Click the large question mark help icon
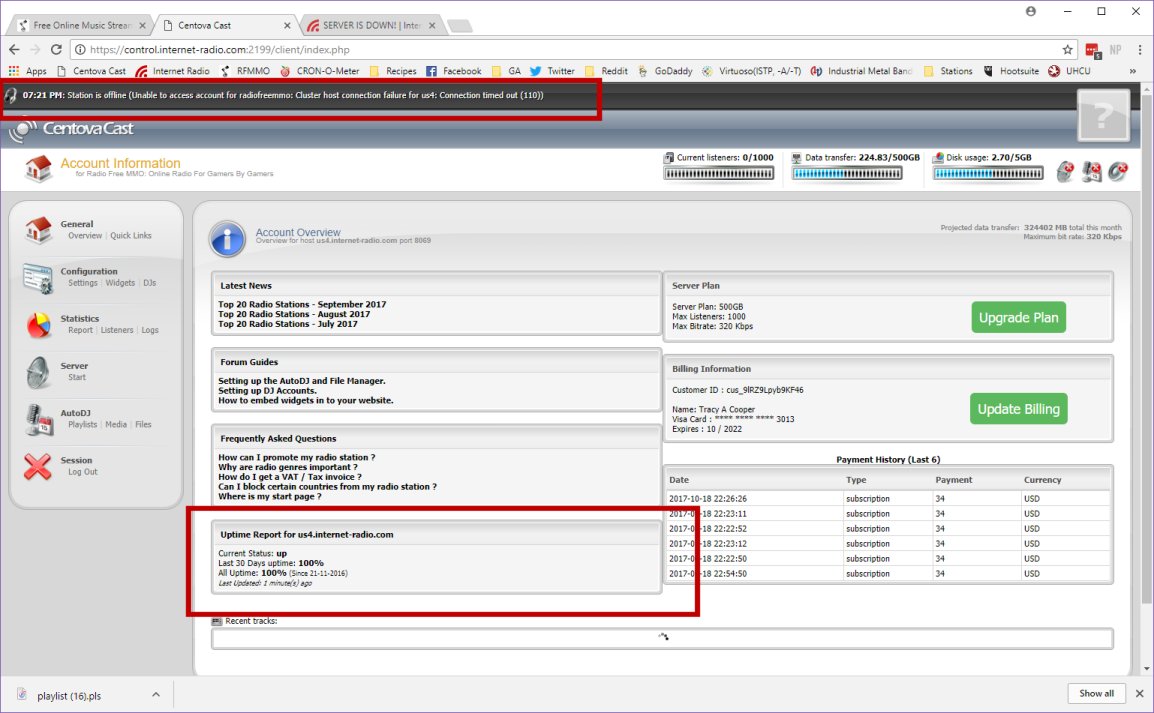Screen dimensions: 1154x713 click(1103, 115)
